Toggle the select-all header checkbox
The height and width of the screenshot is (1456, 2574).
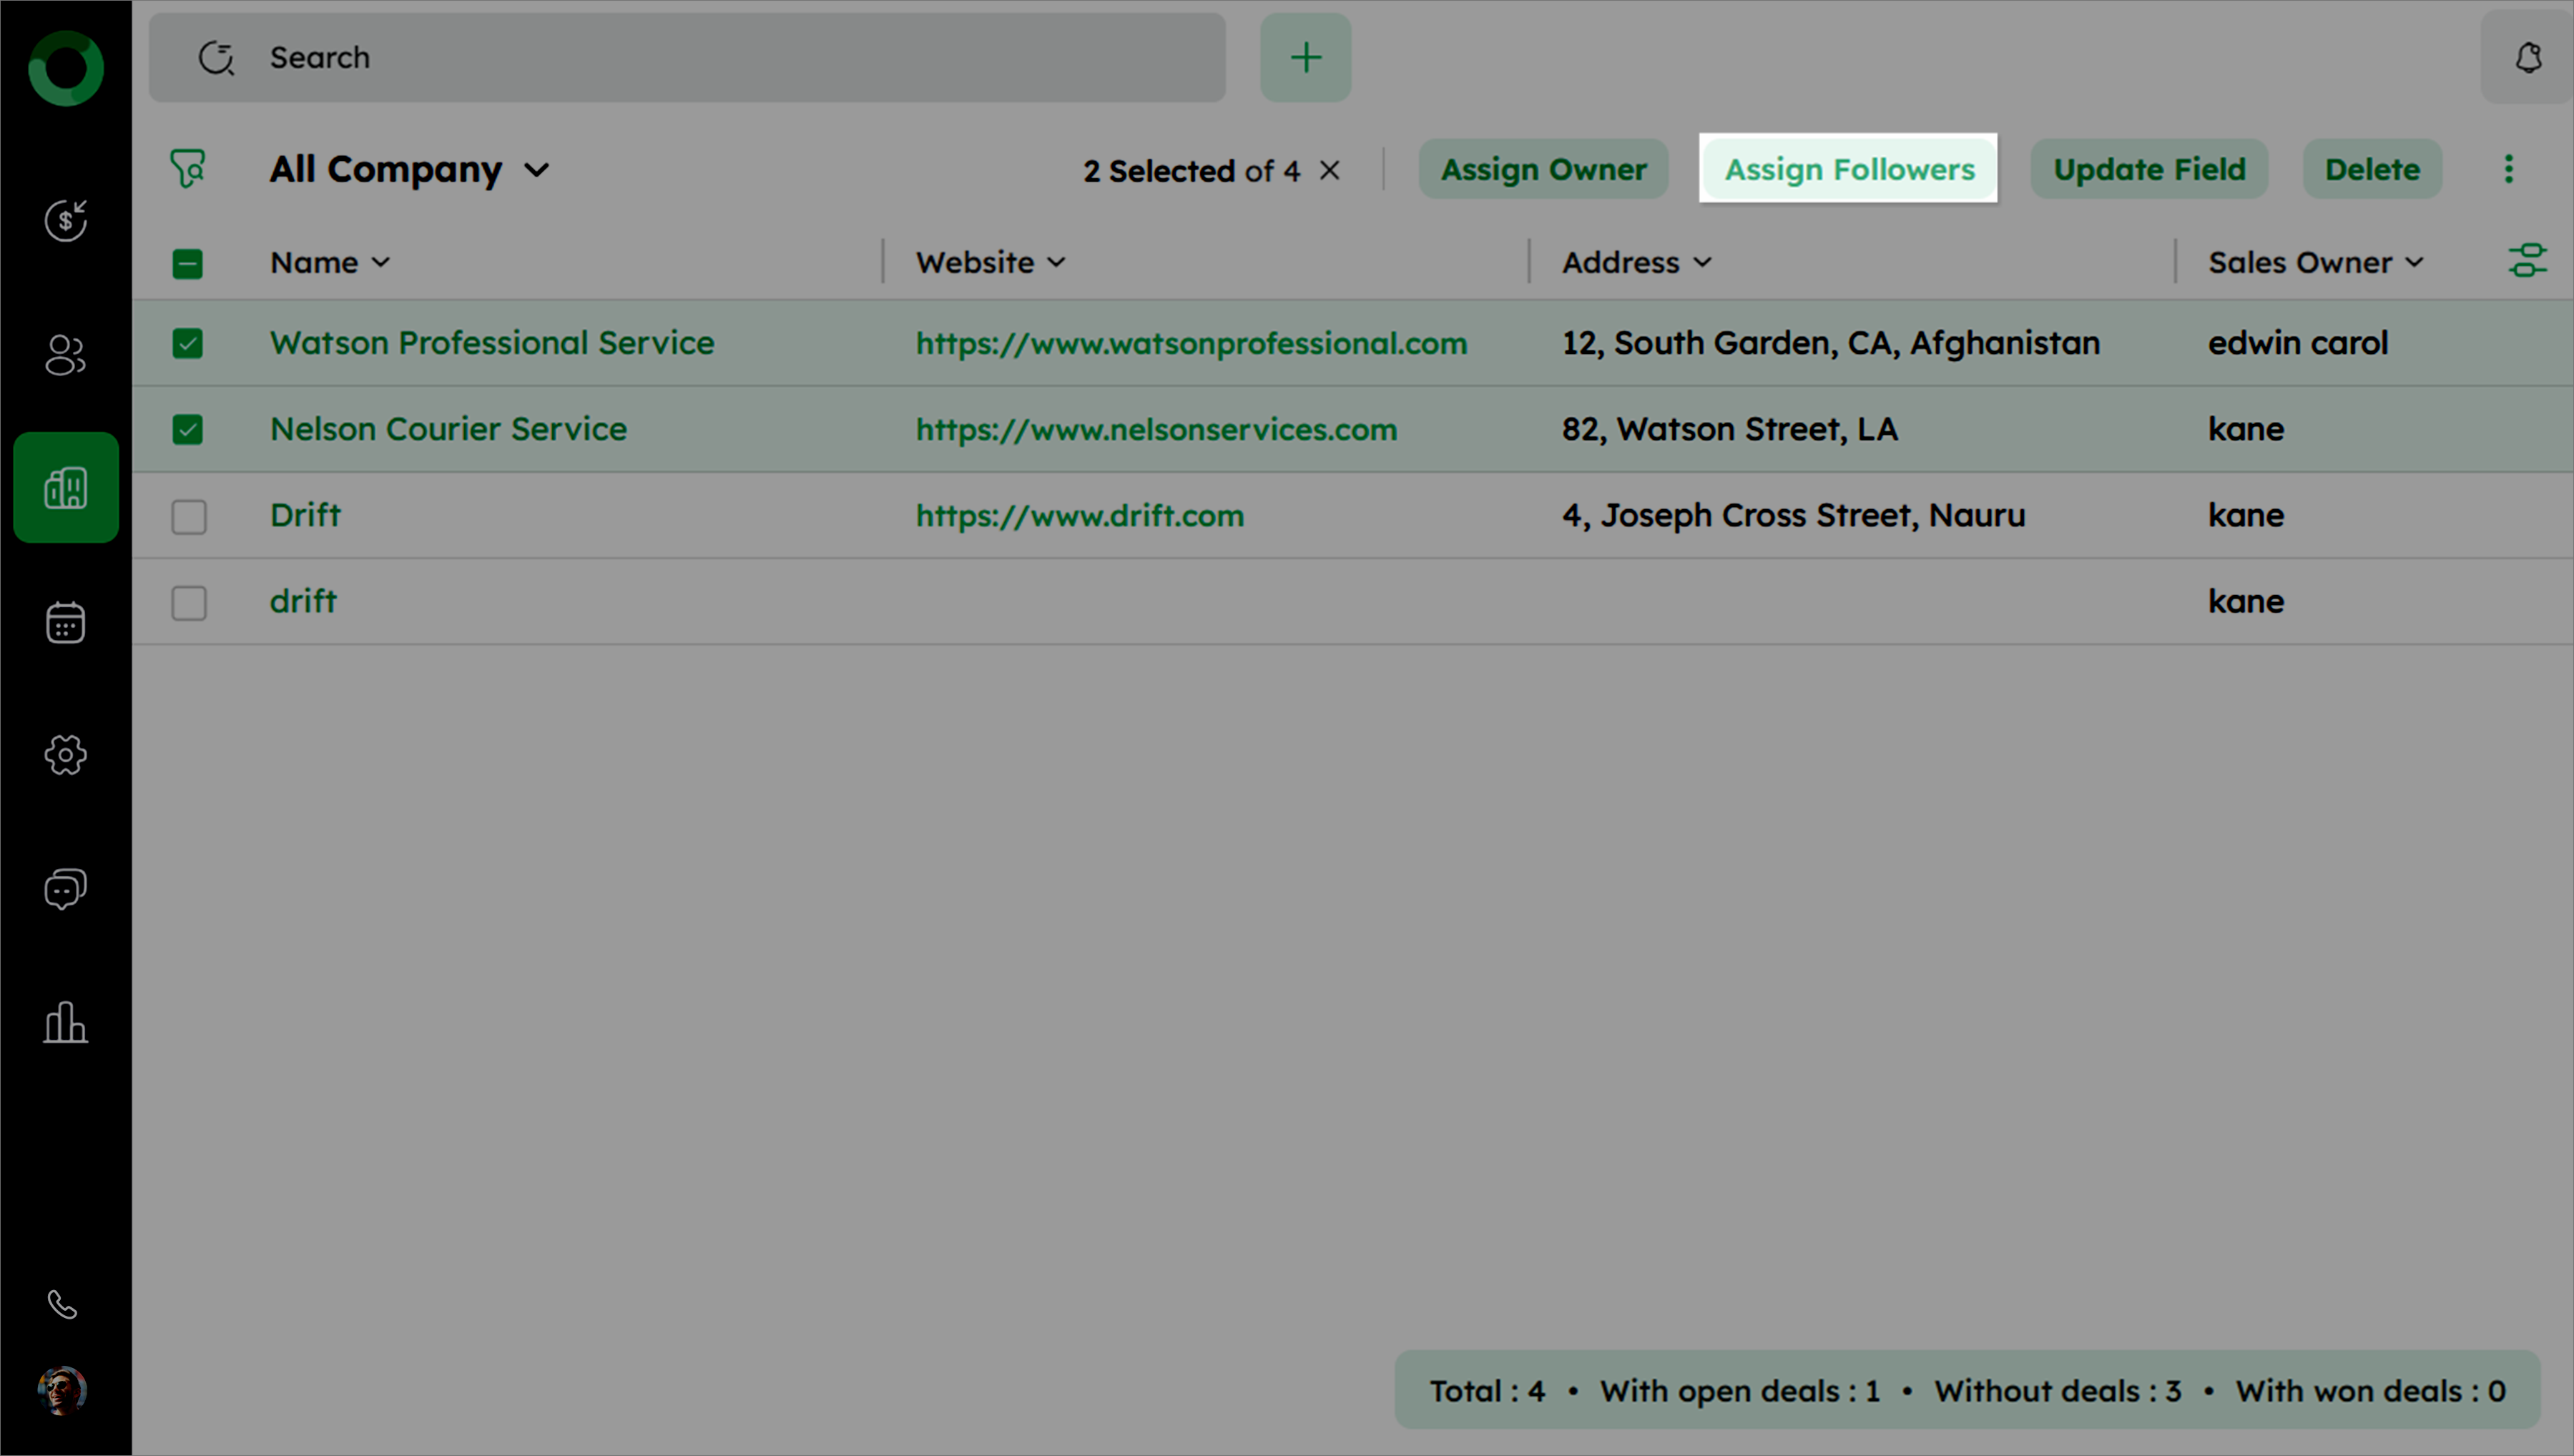(188, 264)
